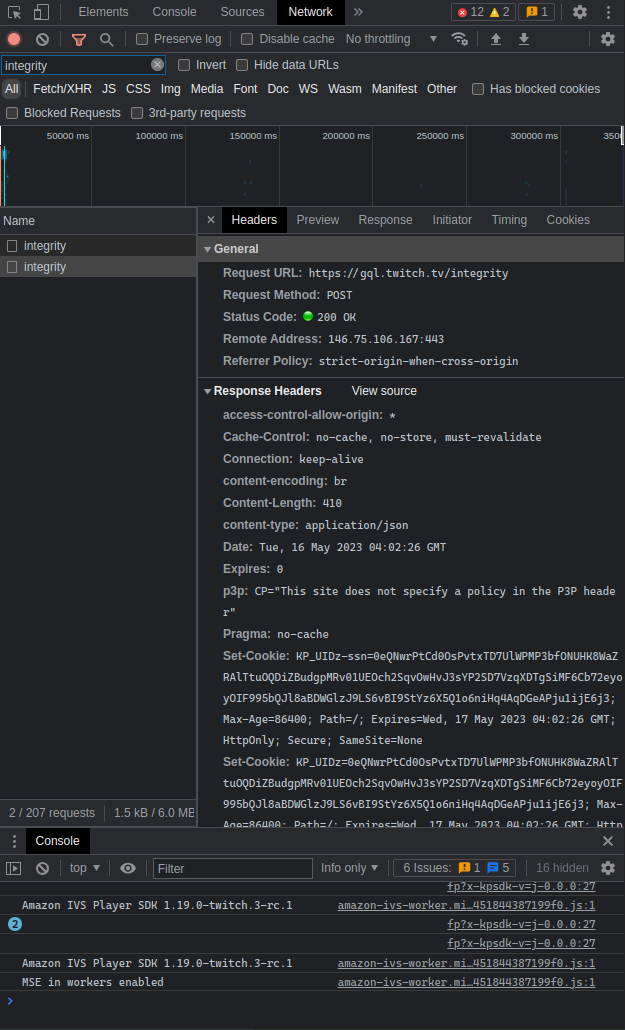Viewport: 625px width, 1030px height.
Task: Import HAR file upload icon
Action: click(496, 39)
